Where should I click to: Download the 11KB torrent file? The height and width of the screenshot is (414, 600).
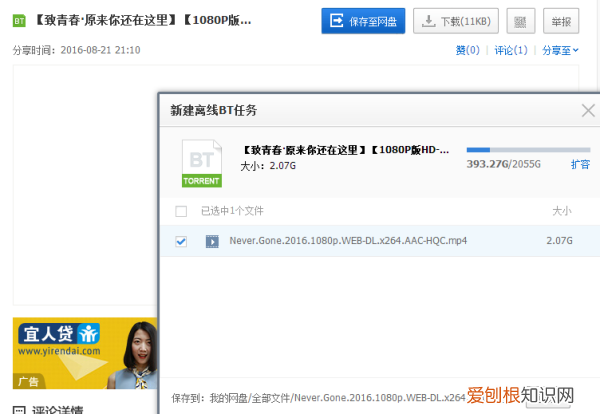pyautogui.click(x=456, y=21)
